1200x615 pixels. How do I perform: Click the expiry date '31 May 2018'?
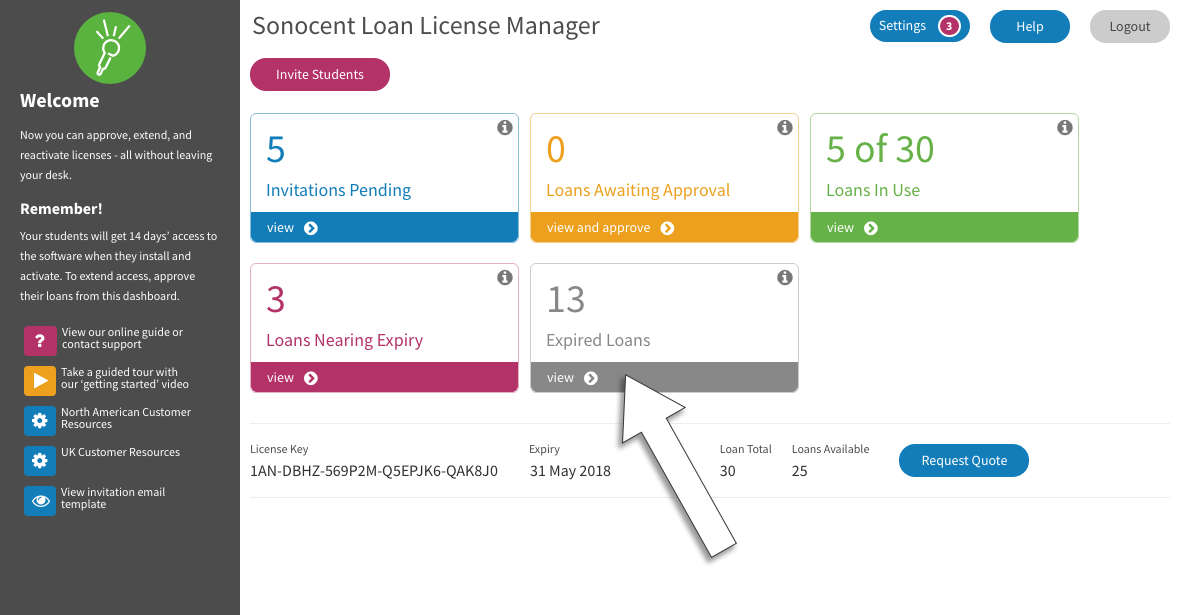pos(570,471)
